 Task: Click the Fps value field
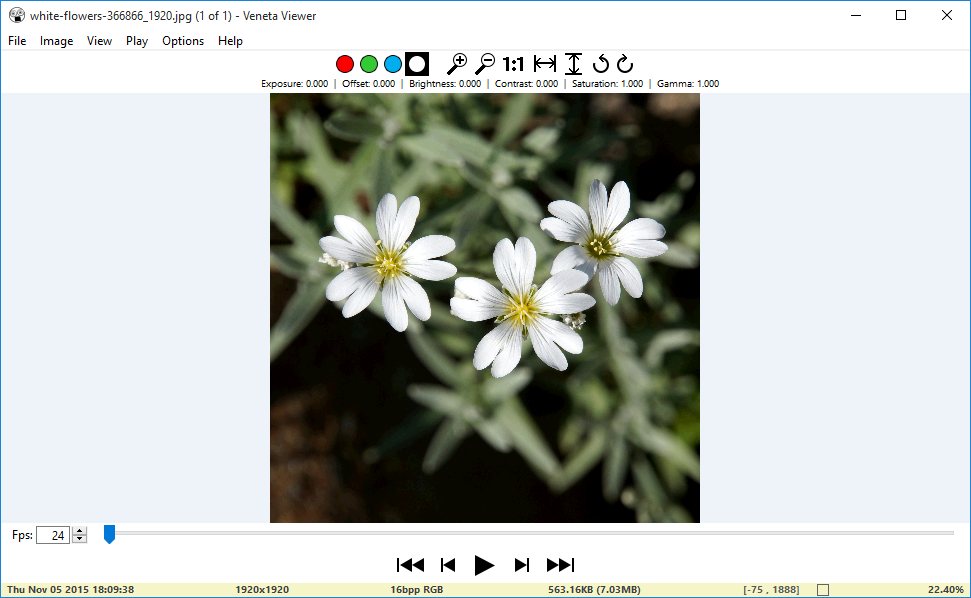coord(53,535)
